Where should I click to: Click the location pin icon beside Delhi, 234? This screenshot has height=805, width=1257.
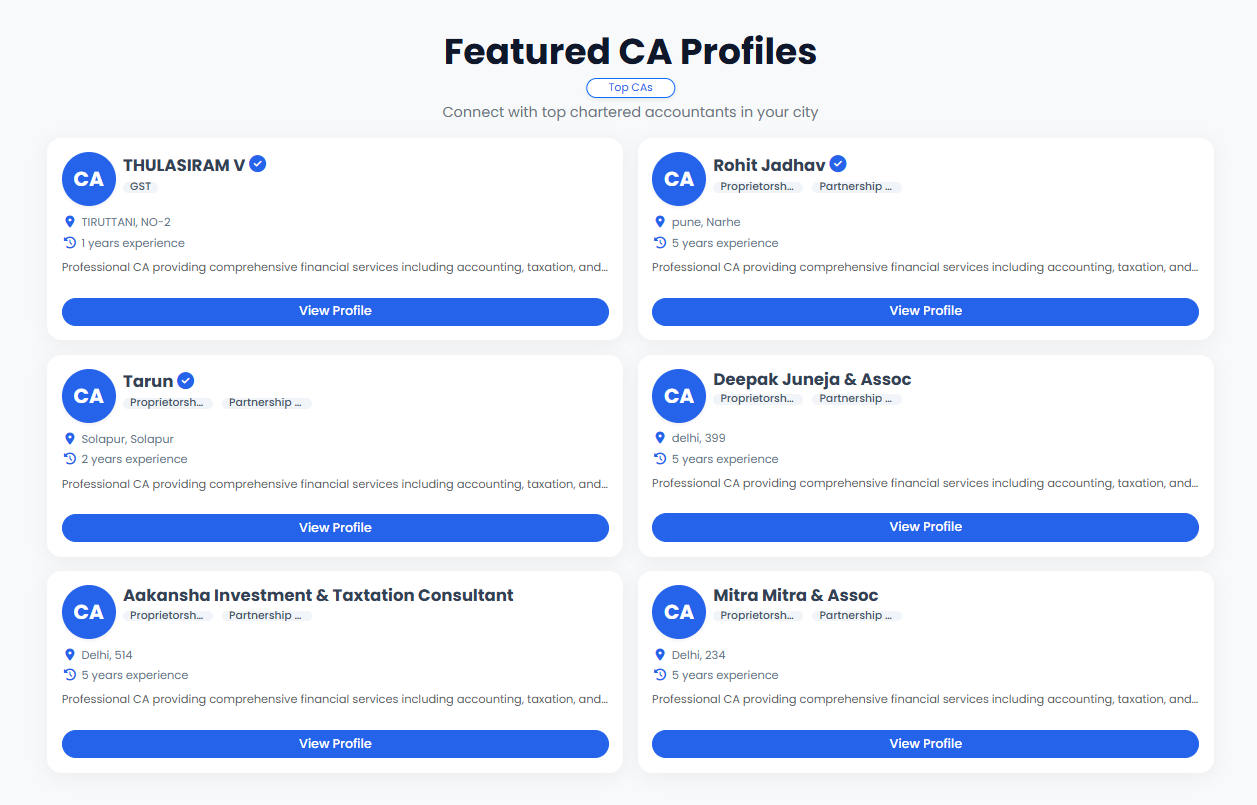tap(660, 655)
